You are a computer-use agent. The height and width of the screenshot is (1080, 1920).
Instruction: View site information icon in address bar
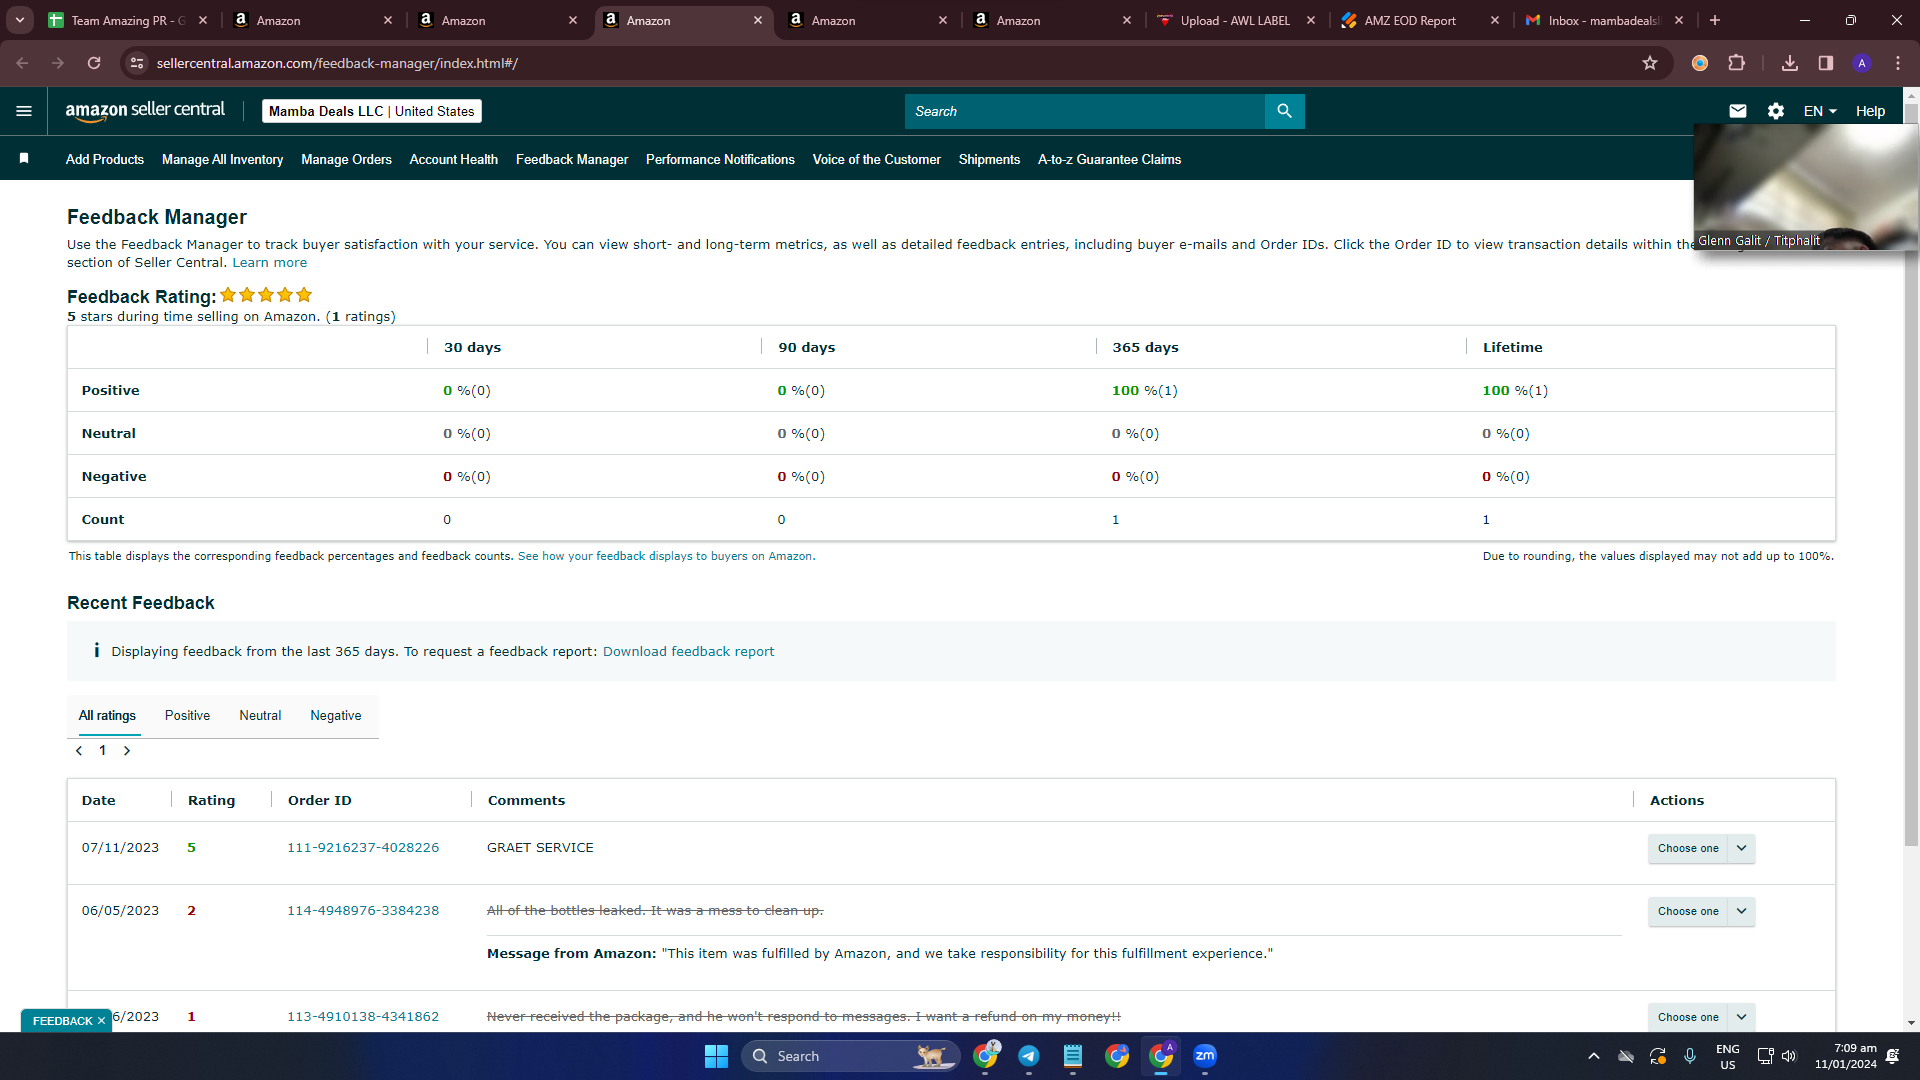point(138,63)
